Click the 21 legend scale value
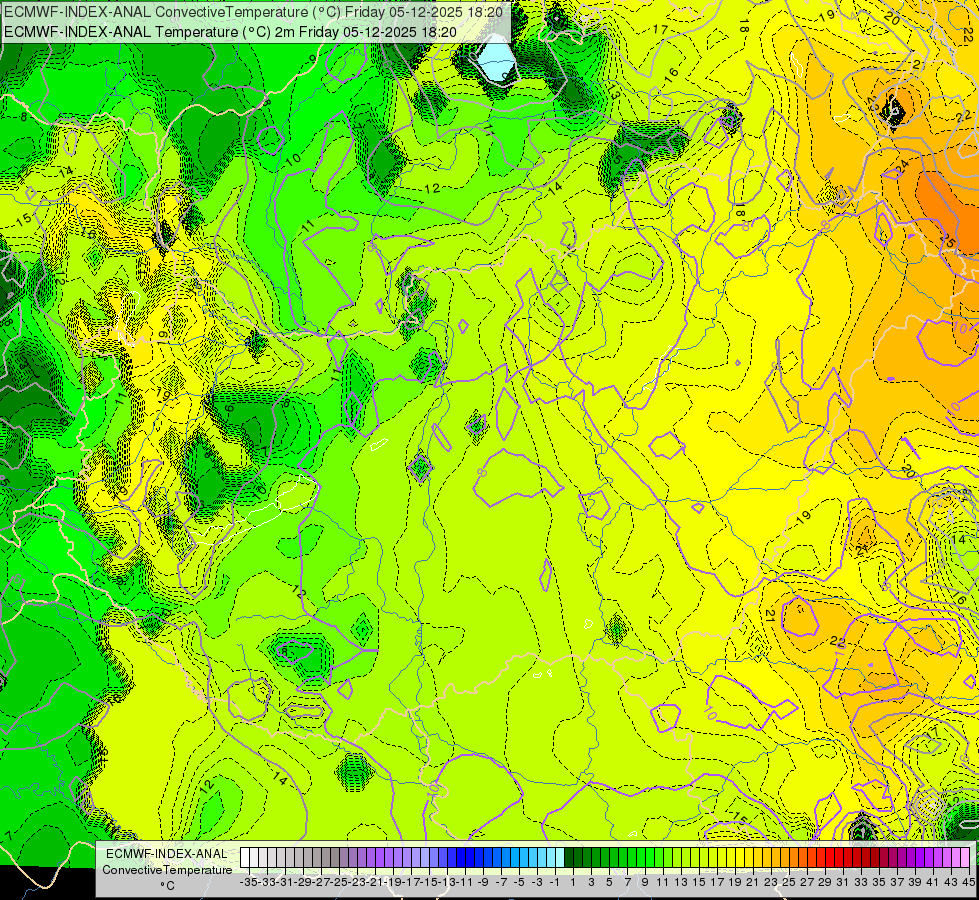This screenshot has width=979, height=900. click(754, 882)
